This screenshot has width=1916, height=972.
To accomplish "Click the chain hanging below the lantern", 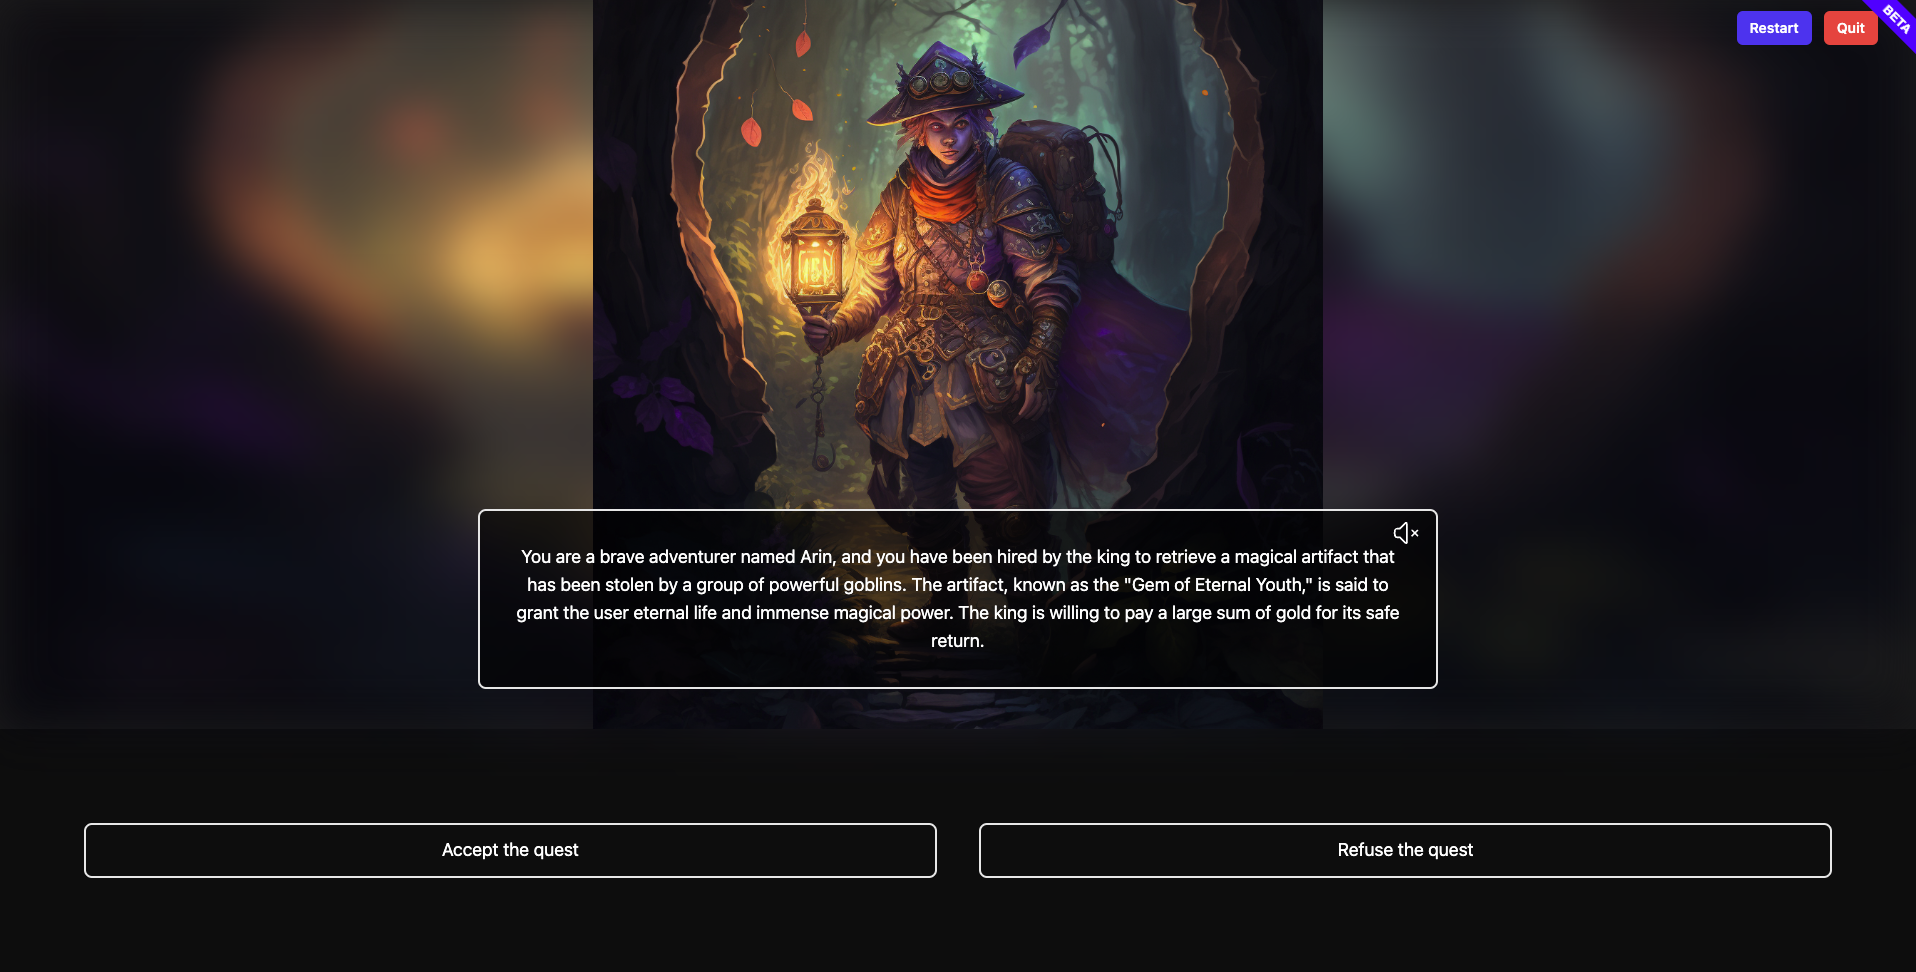I will click(x=819, y=400).
